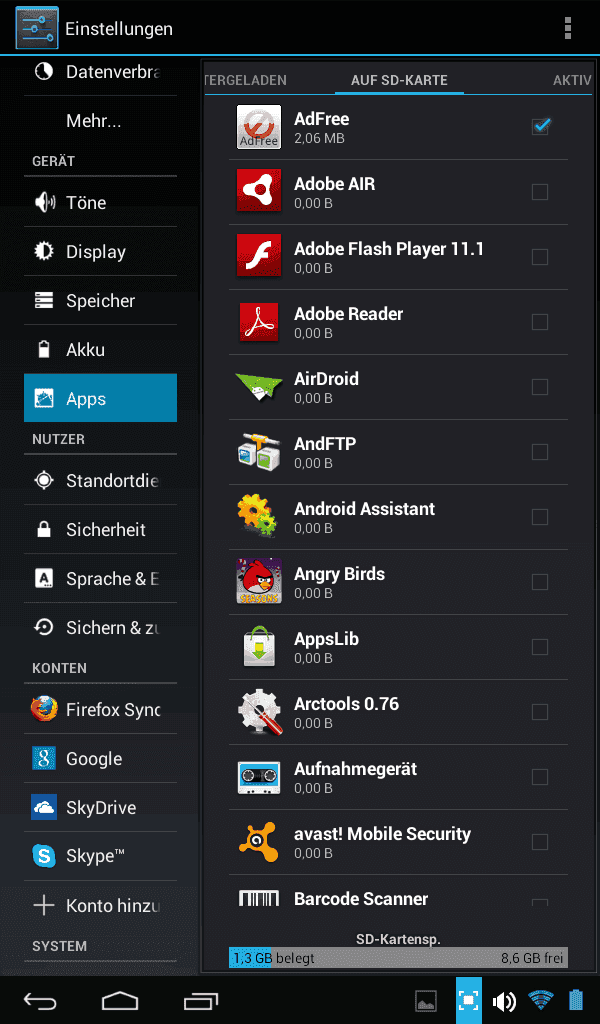This screenshot has height=1024, width=600.
Task: Tap Konto hinzufügen to add account
Action: (101, 905)
